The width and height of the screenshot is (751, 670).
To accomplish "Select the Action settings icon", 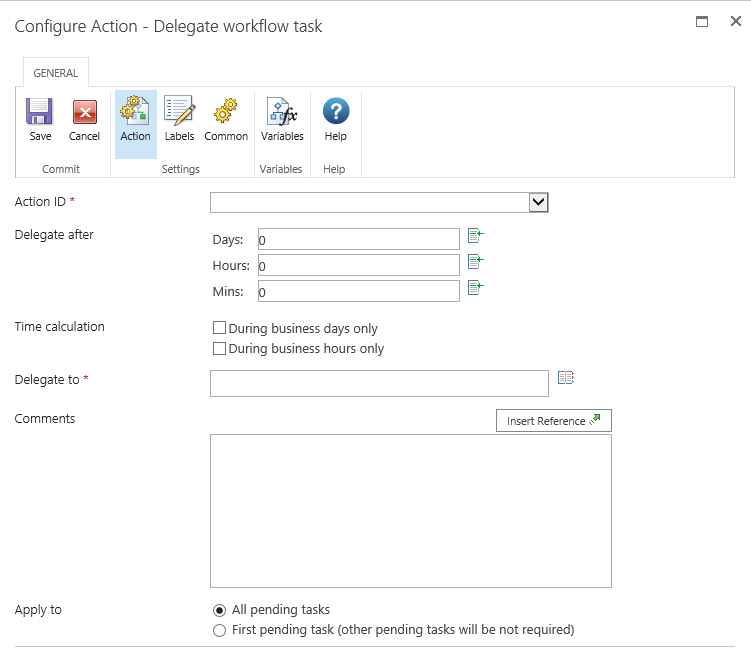I will [x=135, y=112].
